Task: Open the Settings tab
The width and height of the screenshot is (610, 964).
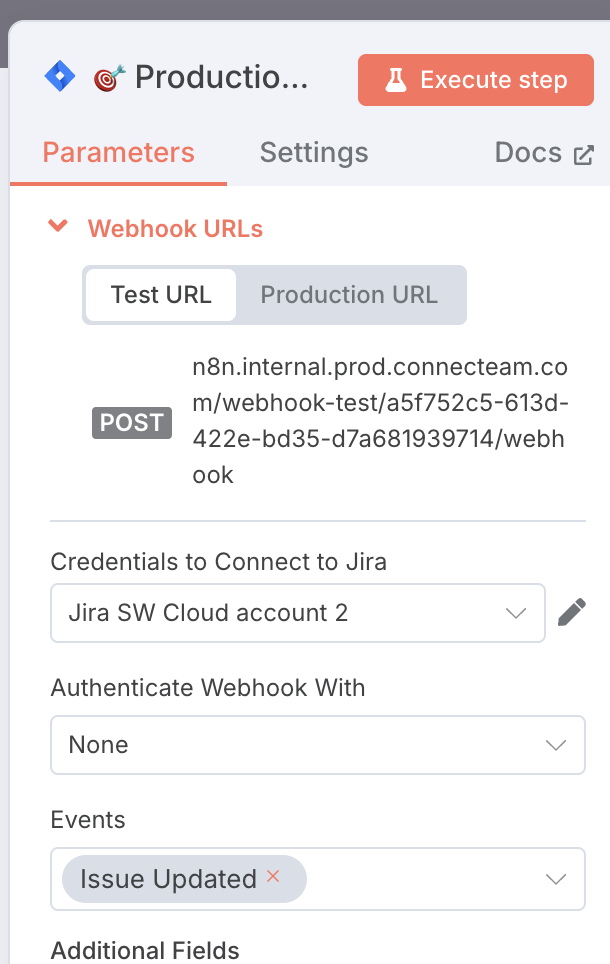Action: pyautogui.click(x=314, y=153)
